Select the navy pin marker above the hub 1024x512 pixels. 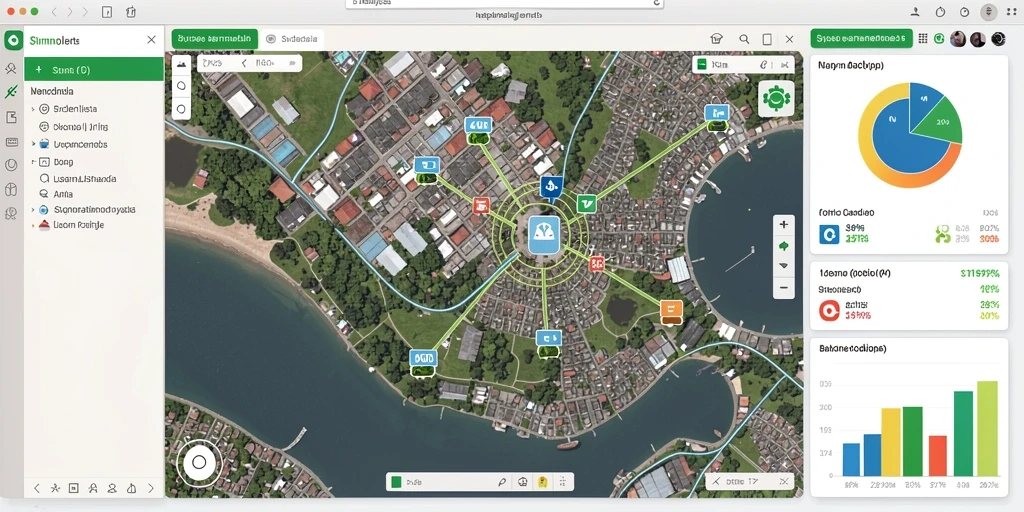point(551,187)
